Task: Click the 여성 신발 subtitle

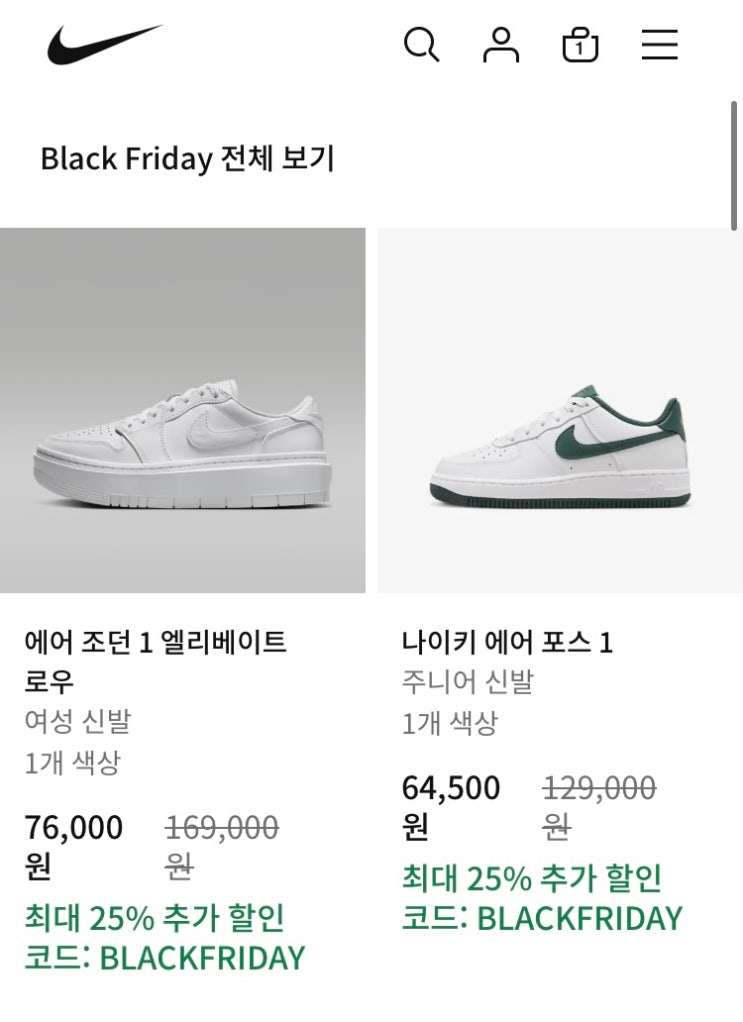Action: point(77,721)
